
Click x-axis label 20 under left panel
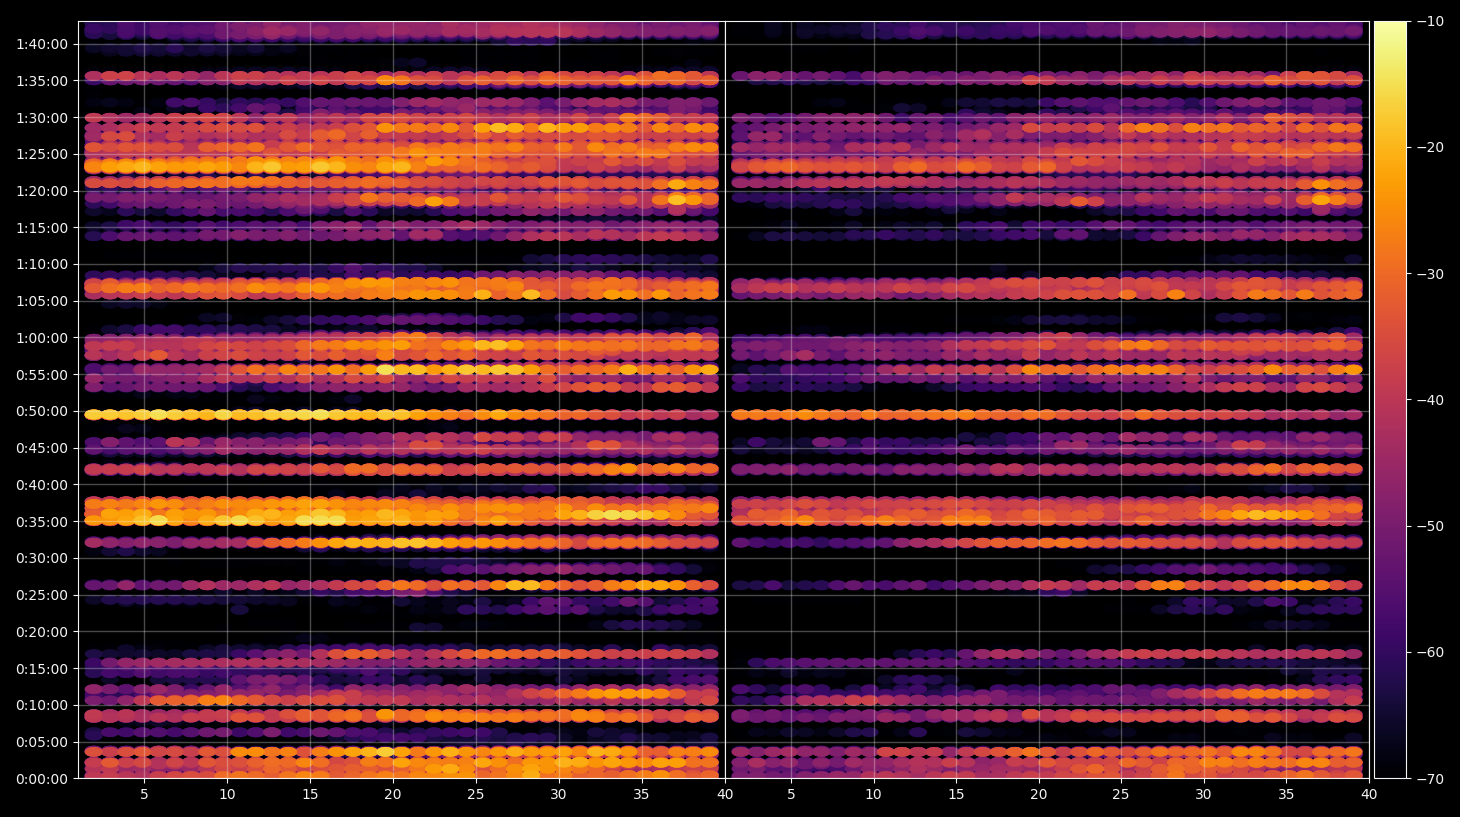393,795
